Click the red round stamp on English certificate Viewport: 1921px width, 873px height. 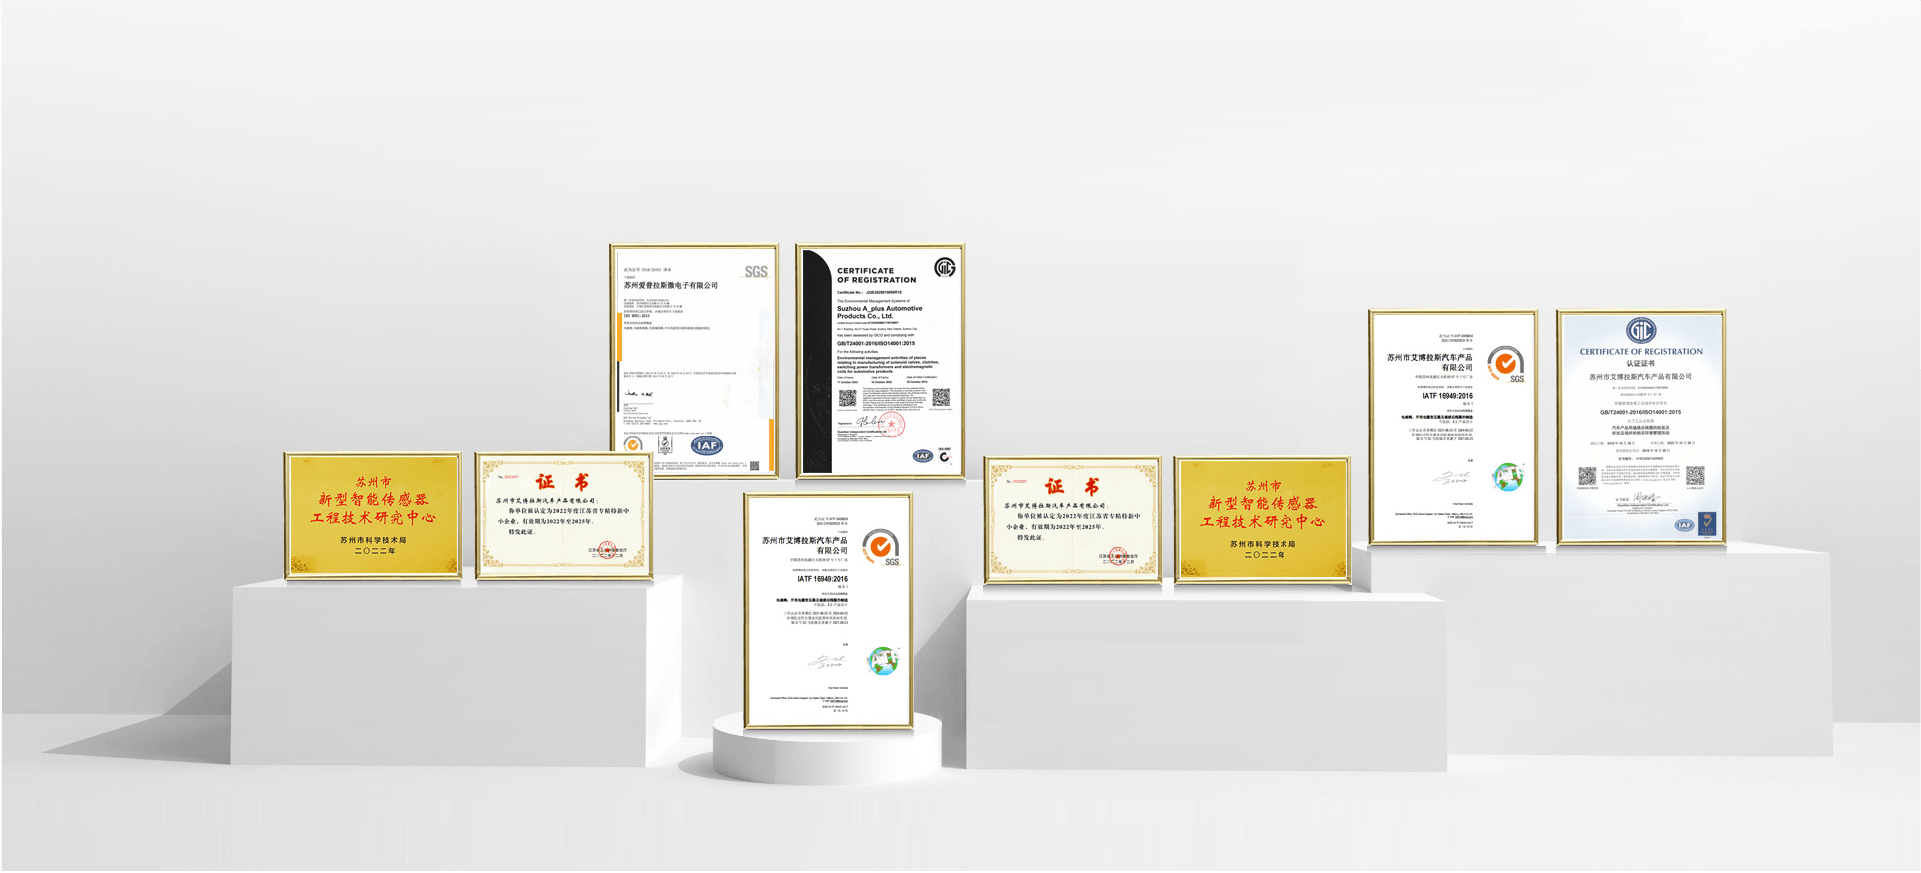[893, 425]
